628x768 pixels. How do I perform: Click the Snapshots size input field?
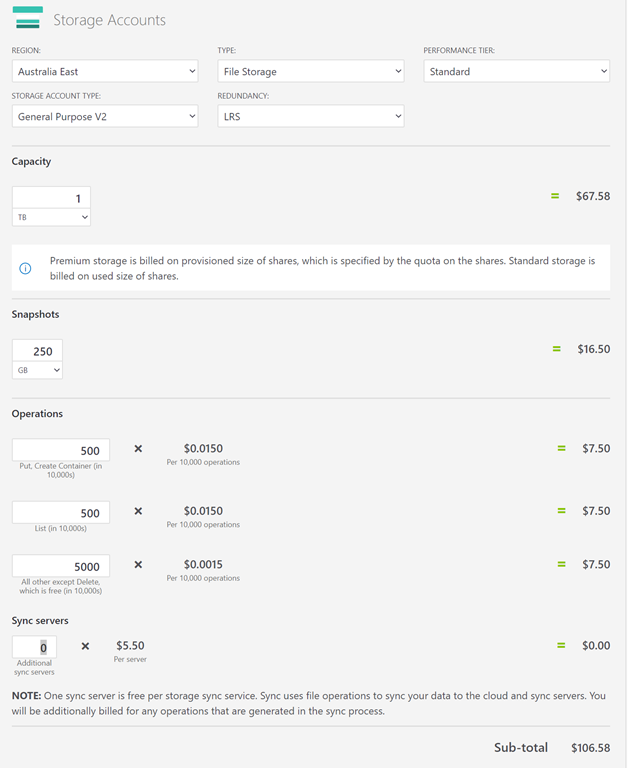click(x=37, y=351)
